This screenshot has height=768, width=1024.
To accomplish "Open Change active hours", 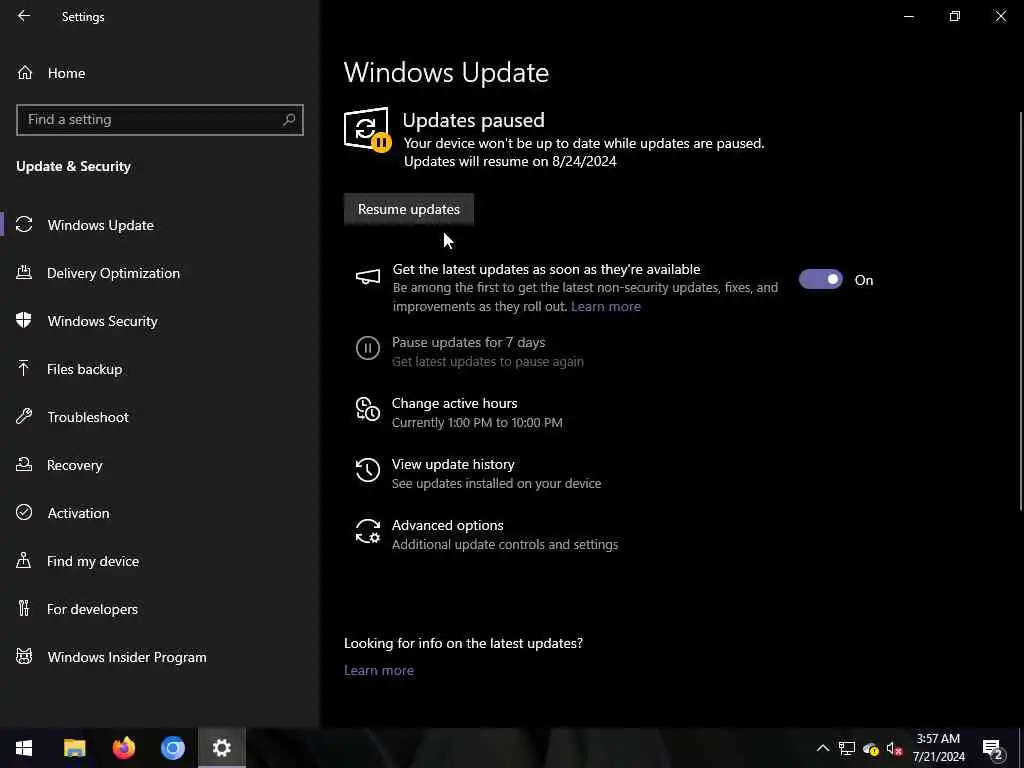I will 455,403.
